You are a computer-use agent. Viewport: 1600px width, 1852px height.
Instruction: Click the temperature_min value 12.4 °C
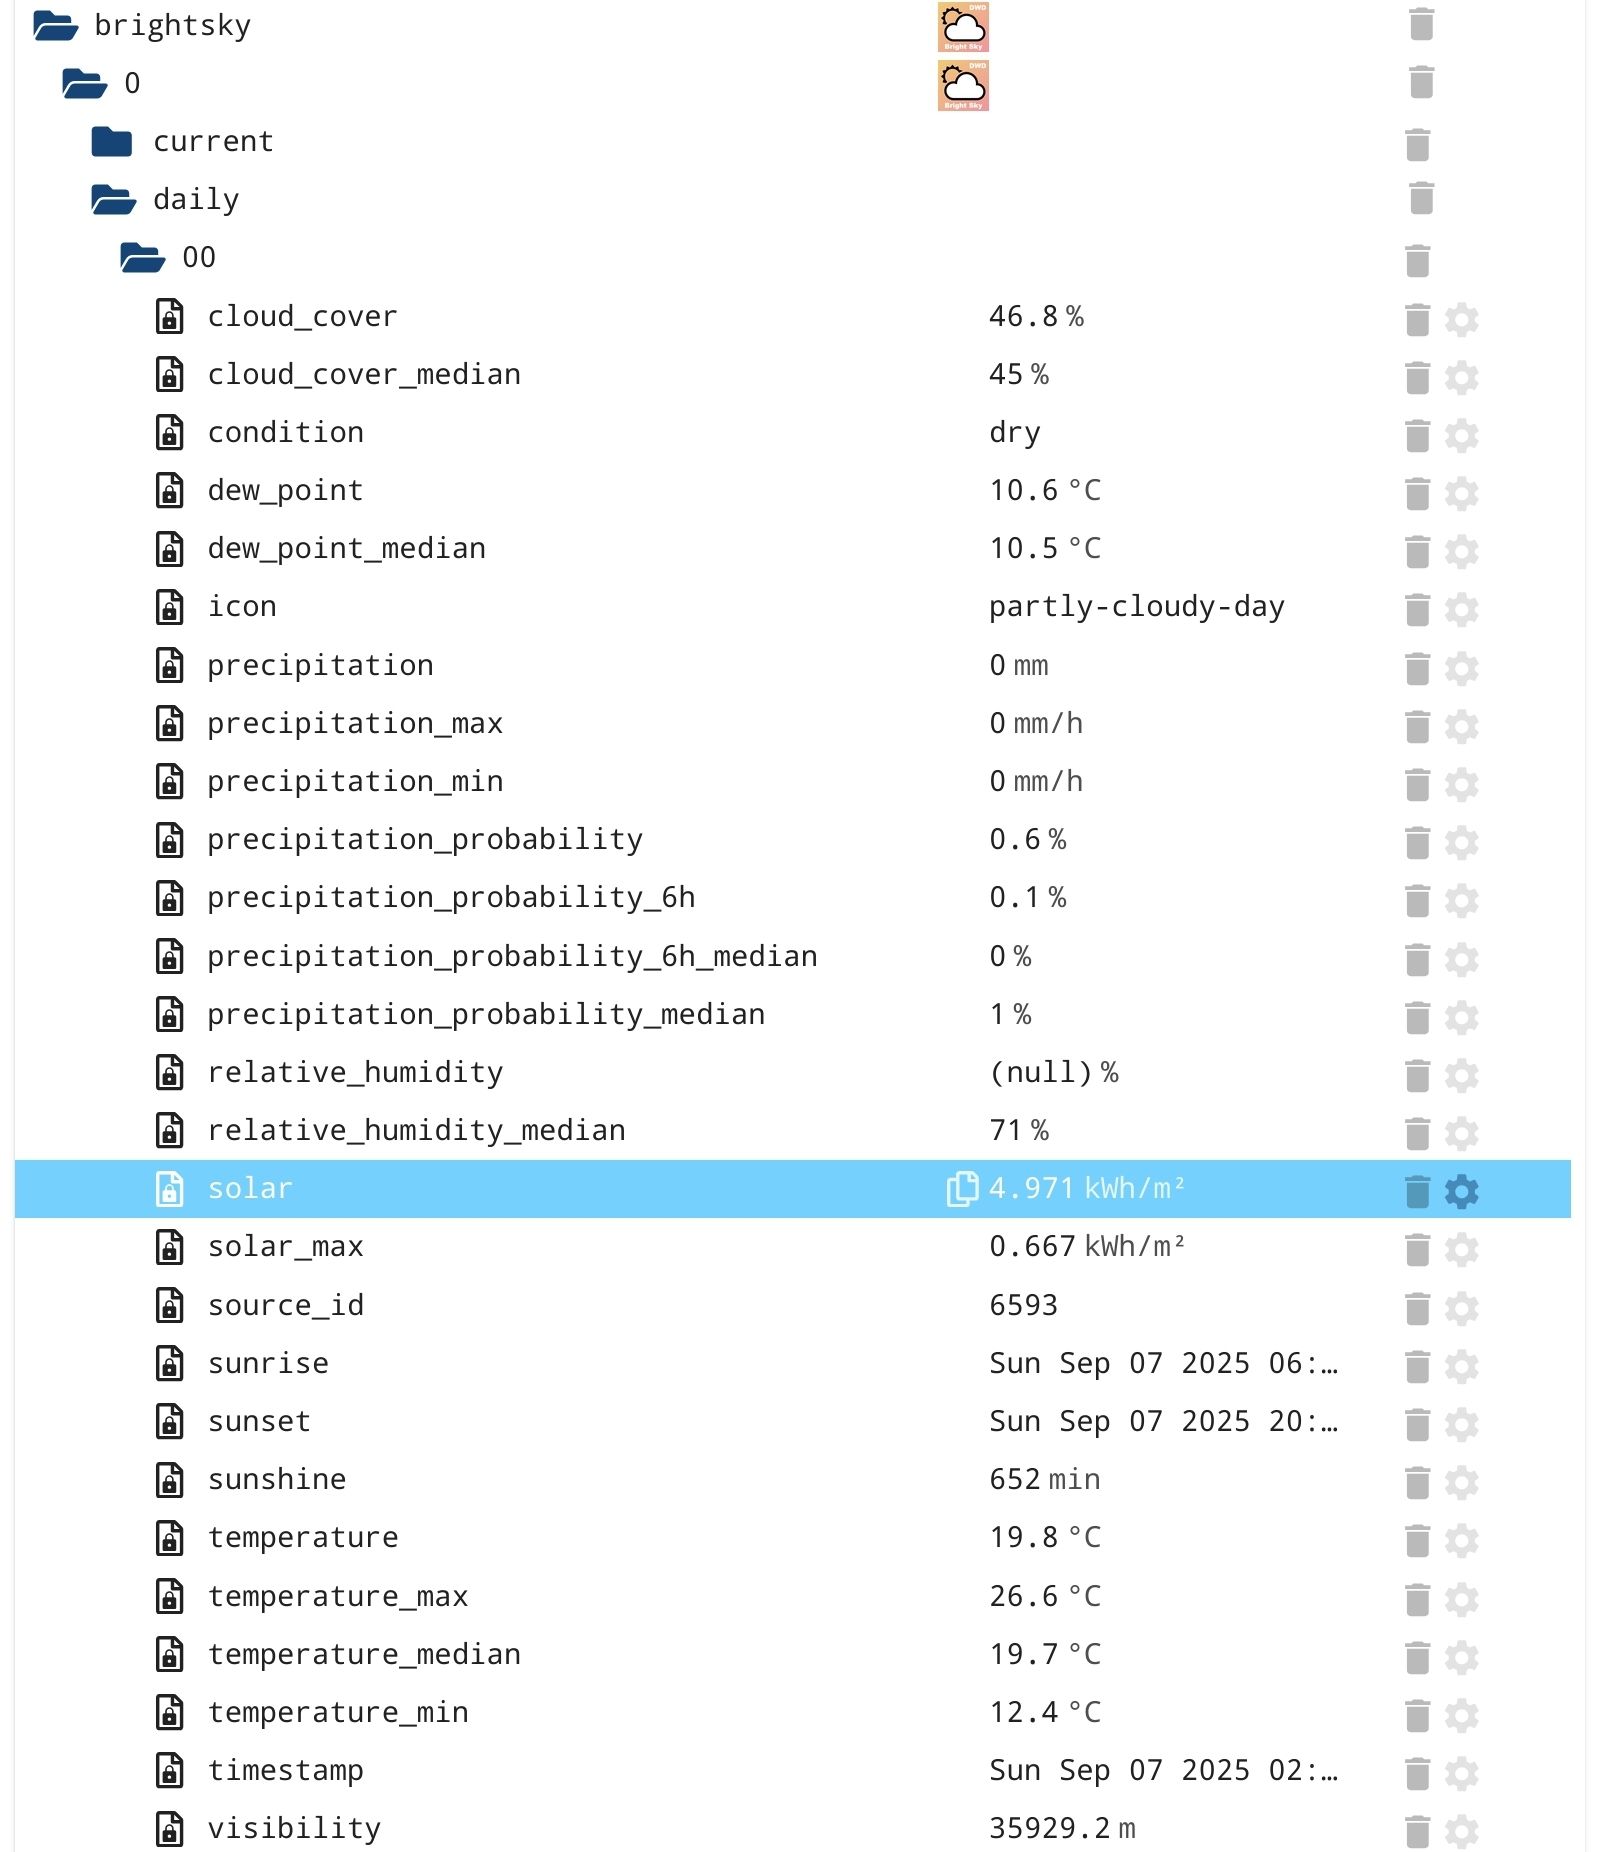pos(1045,1713)
